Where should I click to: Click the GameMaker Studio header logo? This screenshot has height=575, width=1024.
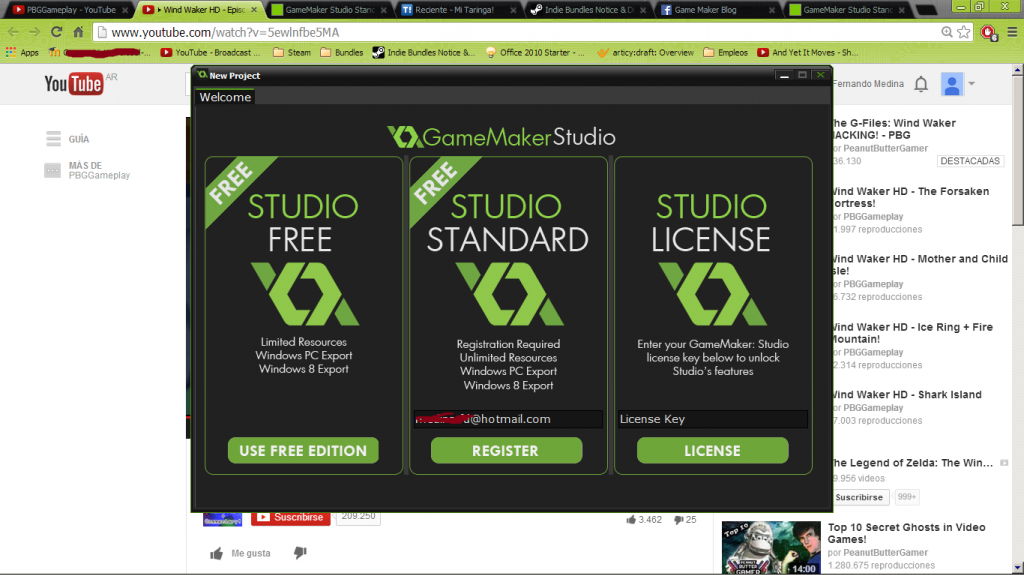pos(502,137)
